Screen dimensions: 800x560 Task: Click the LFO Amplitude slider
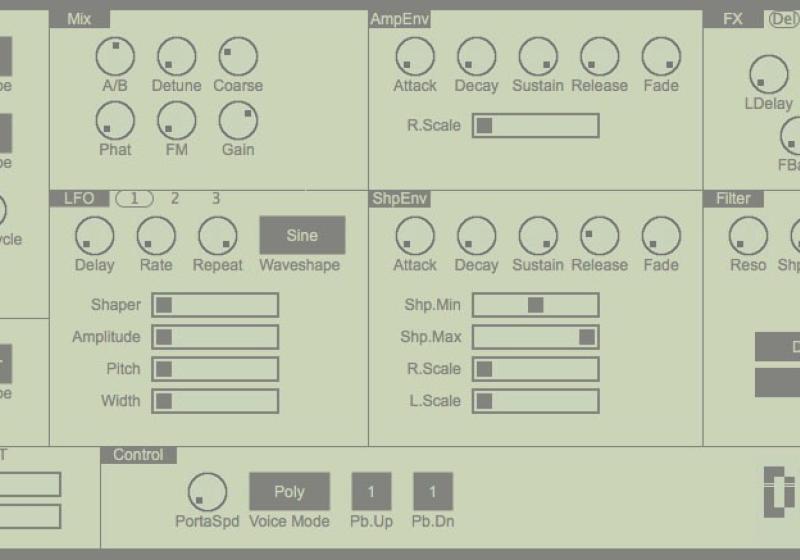pos(214,338)
